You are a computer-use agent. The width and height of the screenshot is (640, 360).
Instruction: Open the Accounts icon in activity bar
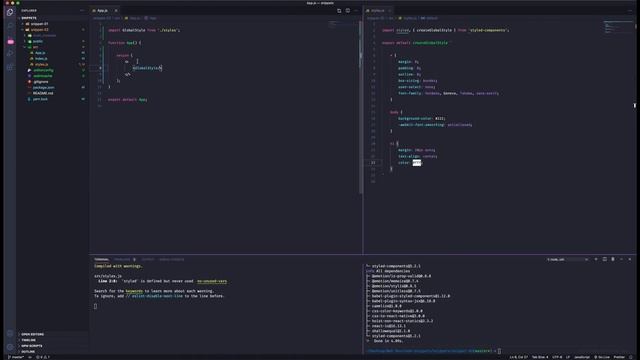10,333
